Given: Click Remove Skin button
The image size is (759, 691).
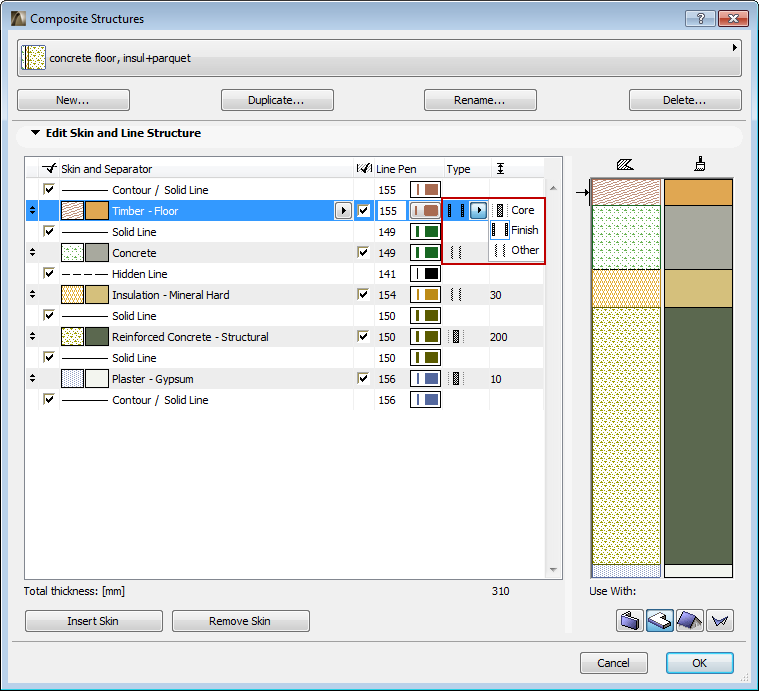Looking at the screenshot, I should 241,621.
